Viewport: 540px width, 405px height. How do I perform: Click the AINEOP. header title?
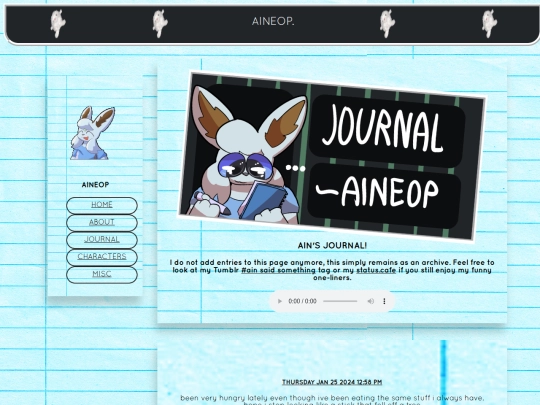273,21
